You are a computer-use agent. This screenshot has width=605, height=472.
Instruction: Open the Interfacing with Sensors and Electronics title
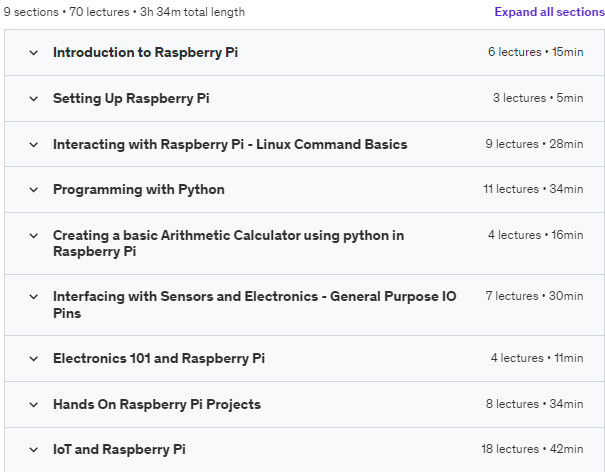(x=255, y=305)
